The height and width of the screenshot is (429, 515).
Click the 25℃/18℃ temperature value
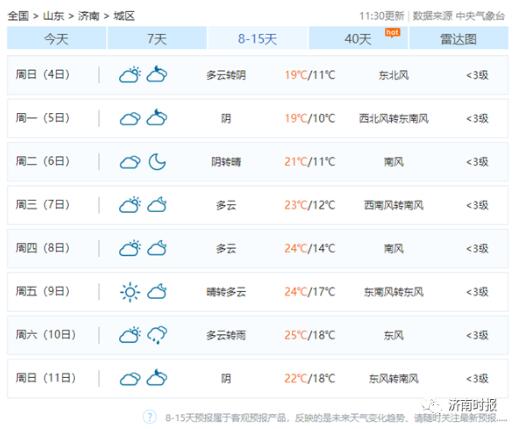point(310,335)
